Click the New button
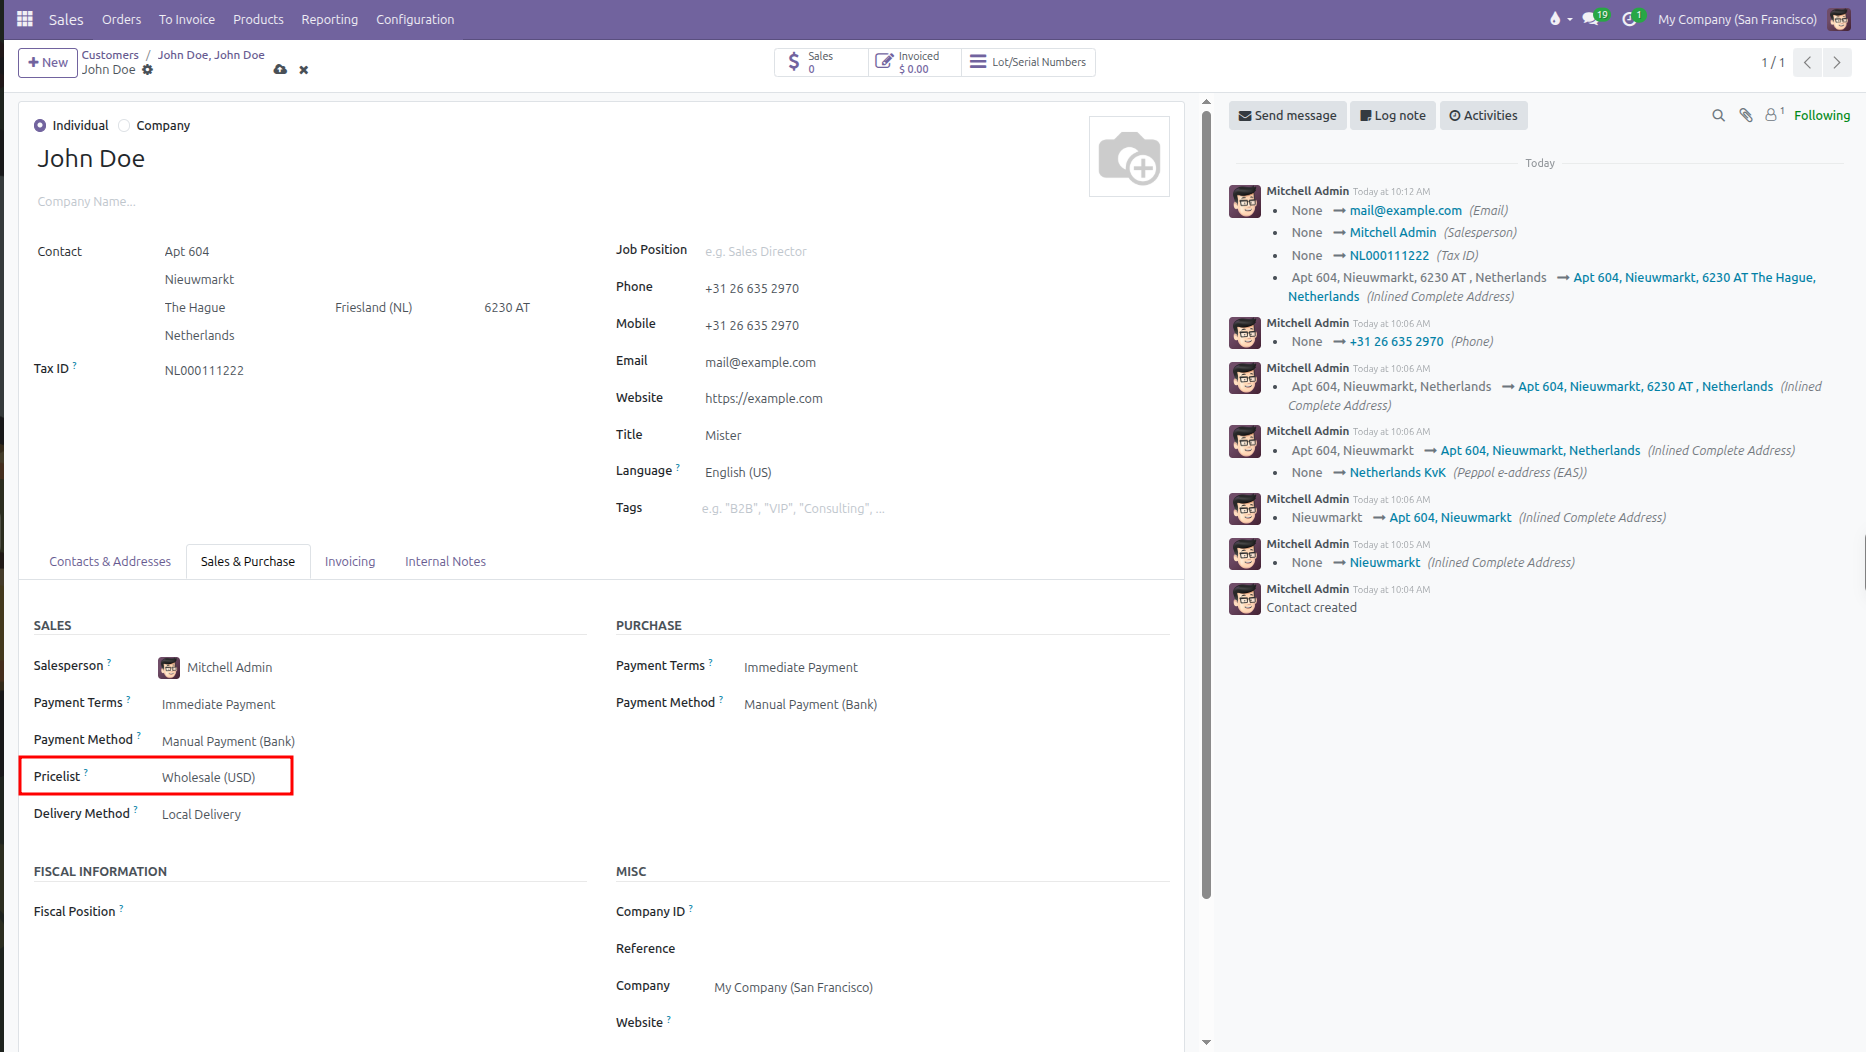The width and height of the screenshot is (1866, 1052). [x=48, y=62]
